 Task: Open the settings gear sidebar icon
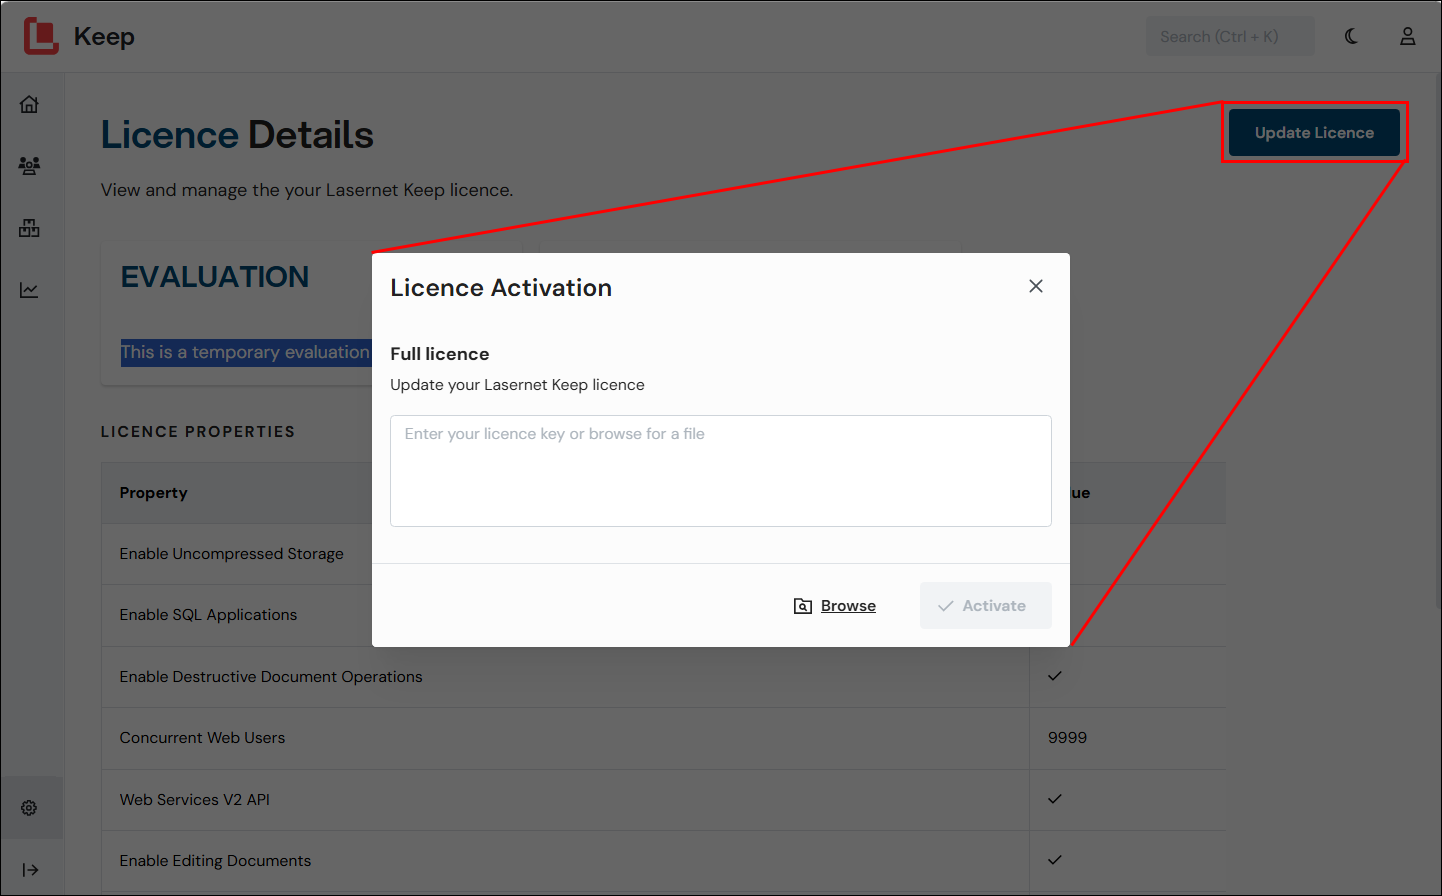[29, 808]
